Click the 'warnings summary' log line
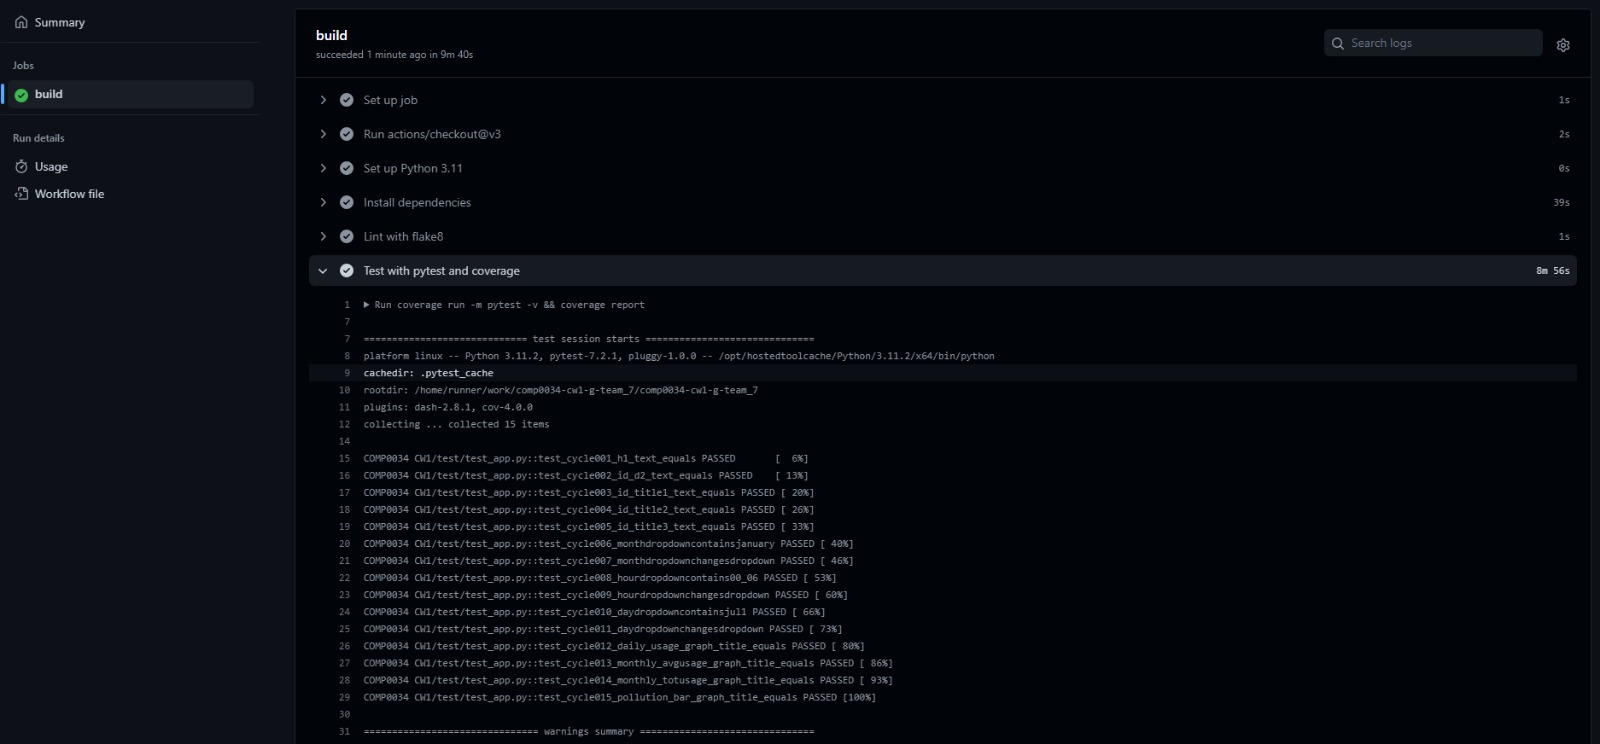1600x744 pixels. (589, 732)
